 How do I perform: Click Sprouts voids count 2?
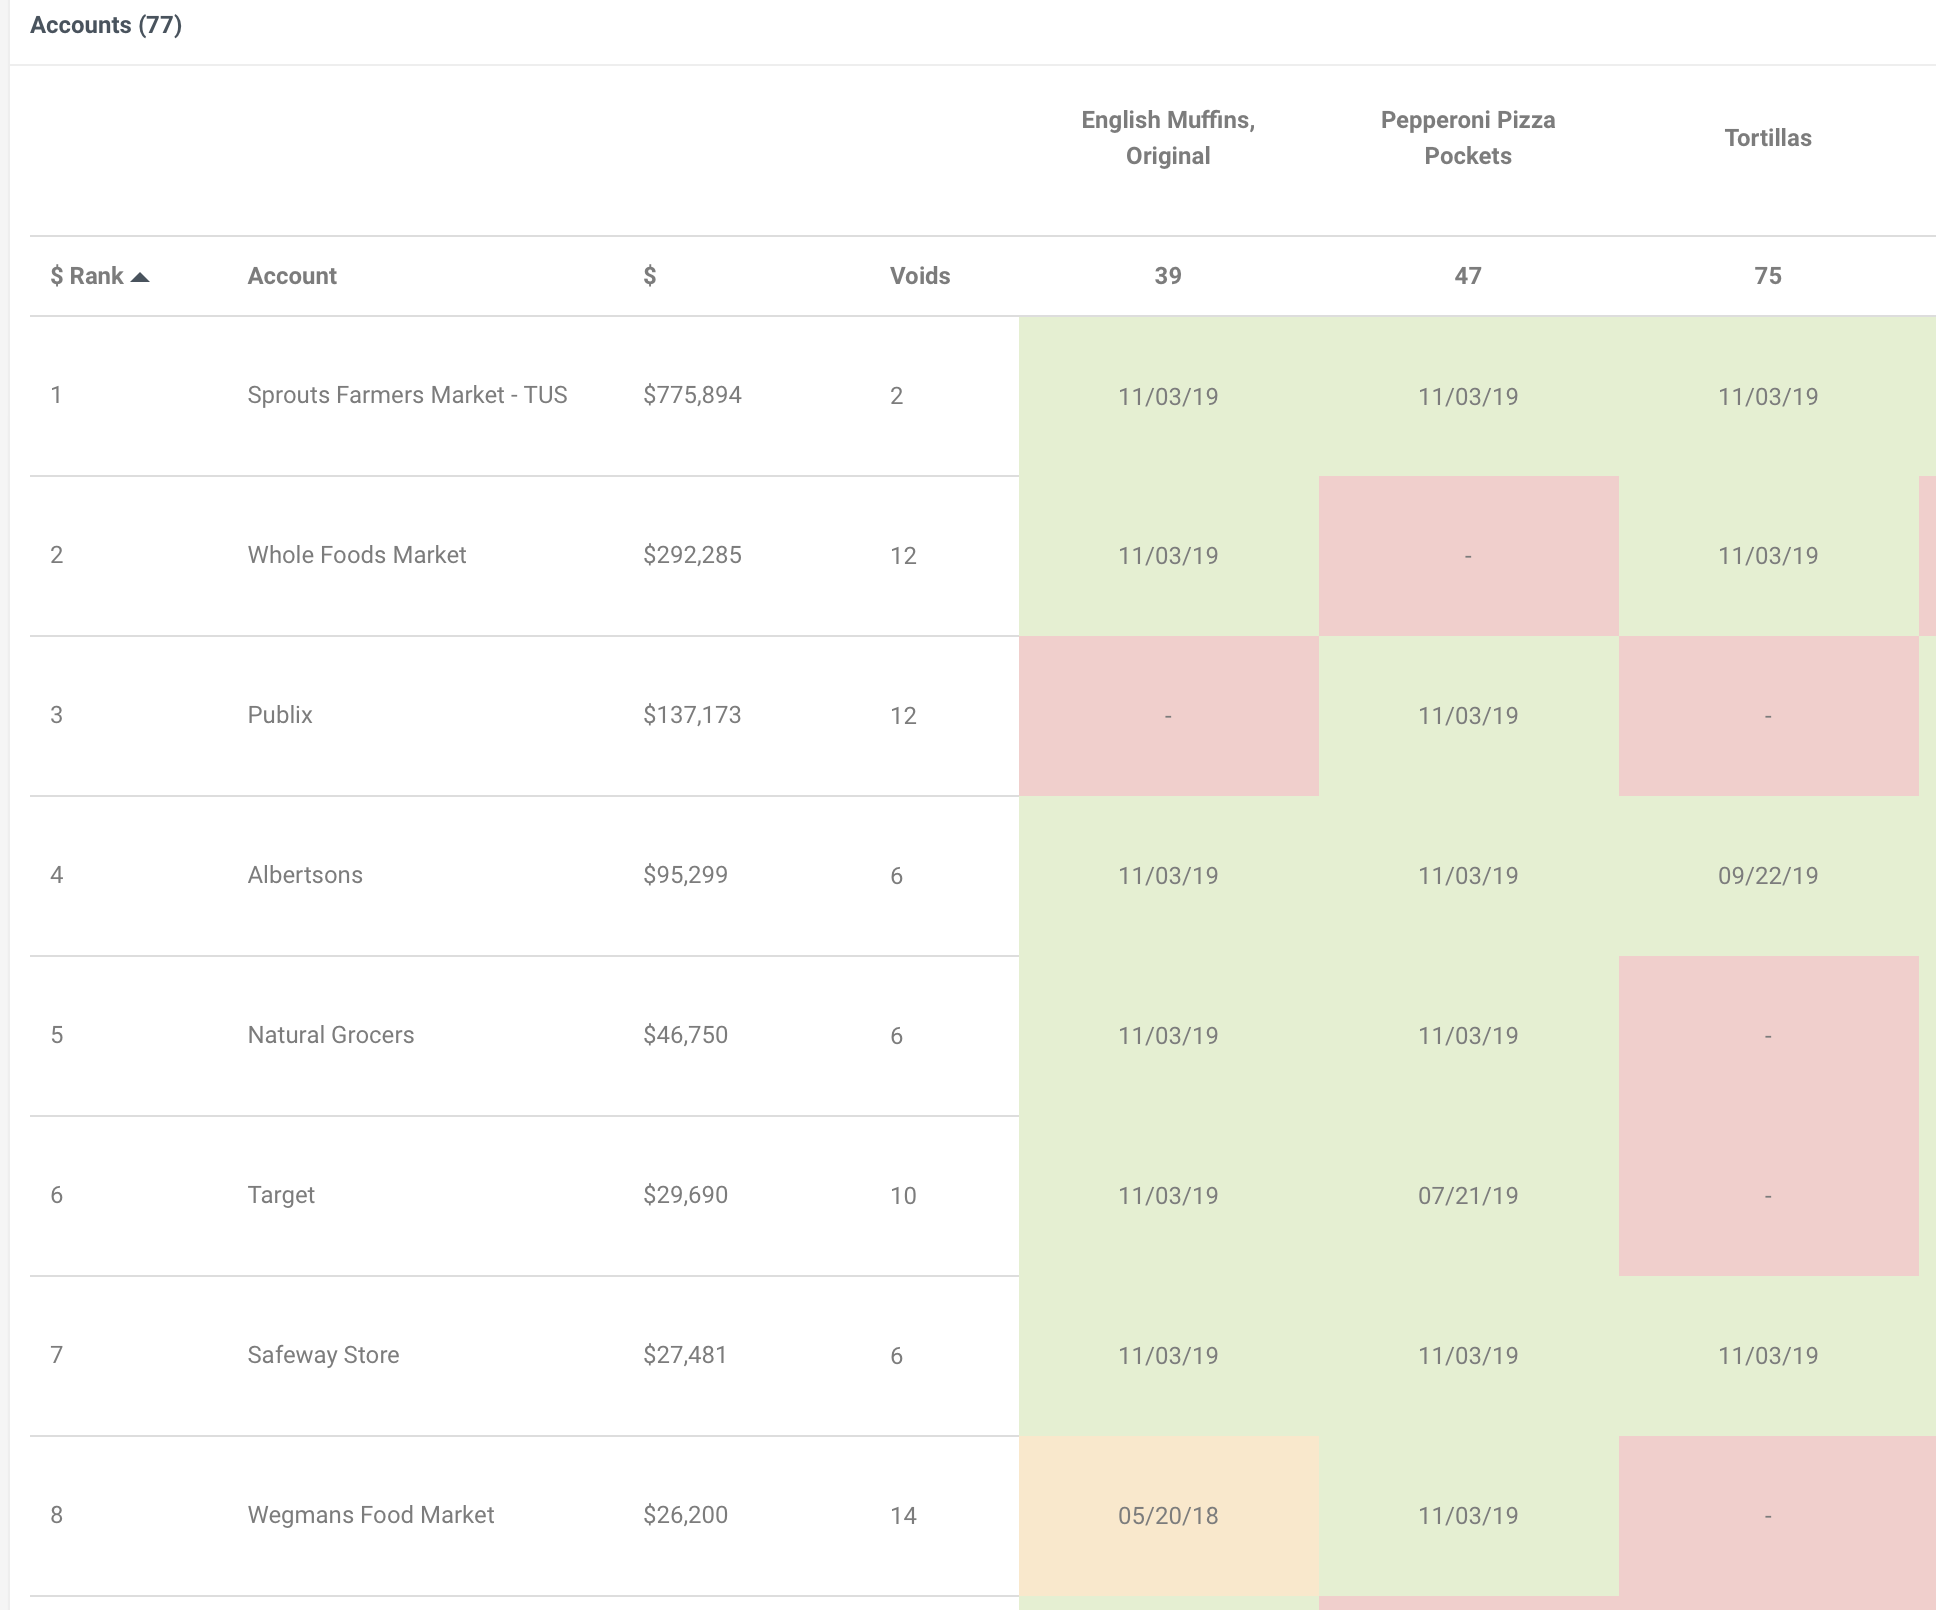click(x=897, y=396)
